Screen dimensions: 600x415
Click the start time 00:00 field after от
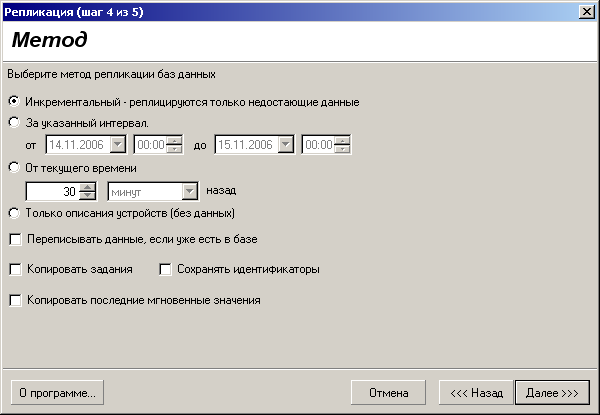pos(151,145)
